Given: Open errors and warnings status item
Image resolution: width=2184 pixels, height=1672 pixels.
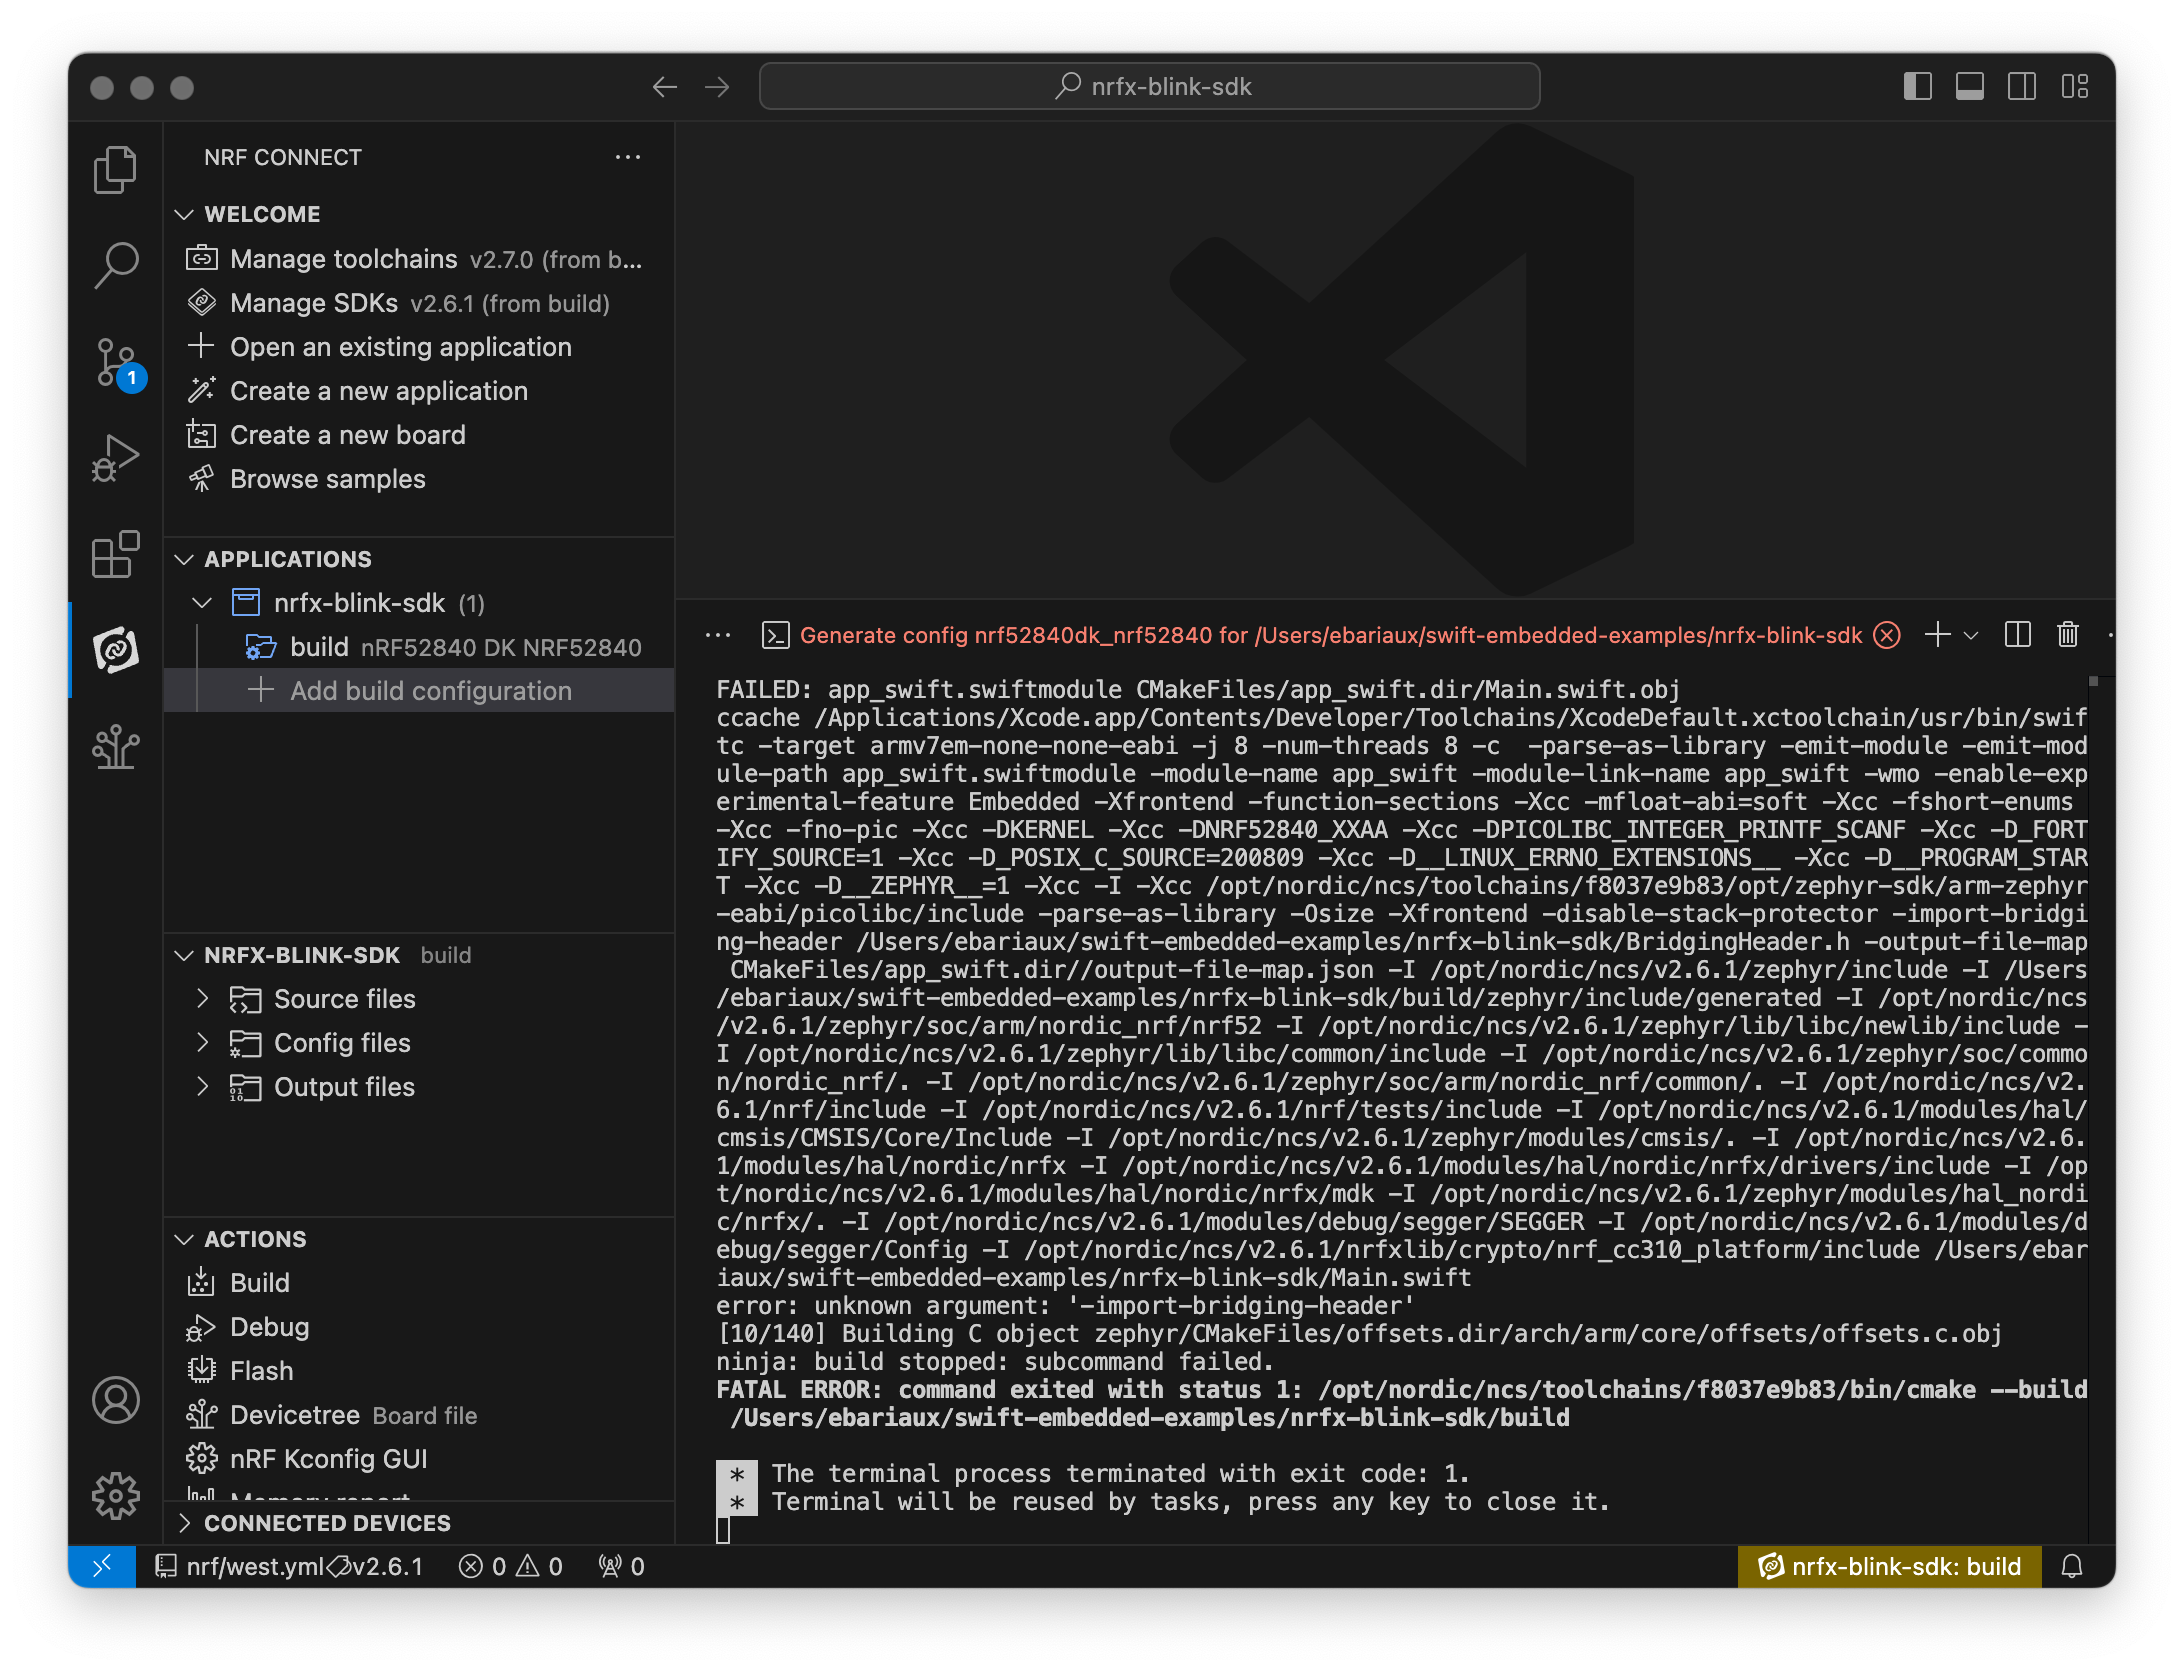Looking at the screenshot, I should [511, 1566].
